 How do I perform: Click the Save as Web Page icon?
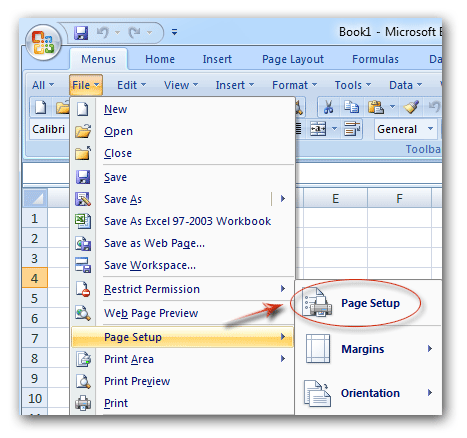tap(83, 243)
